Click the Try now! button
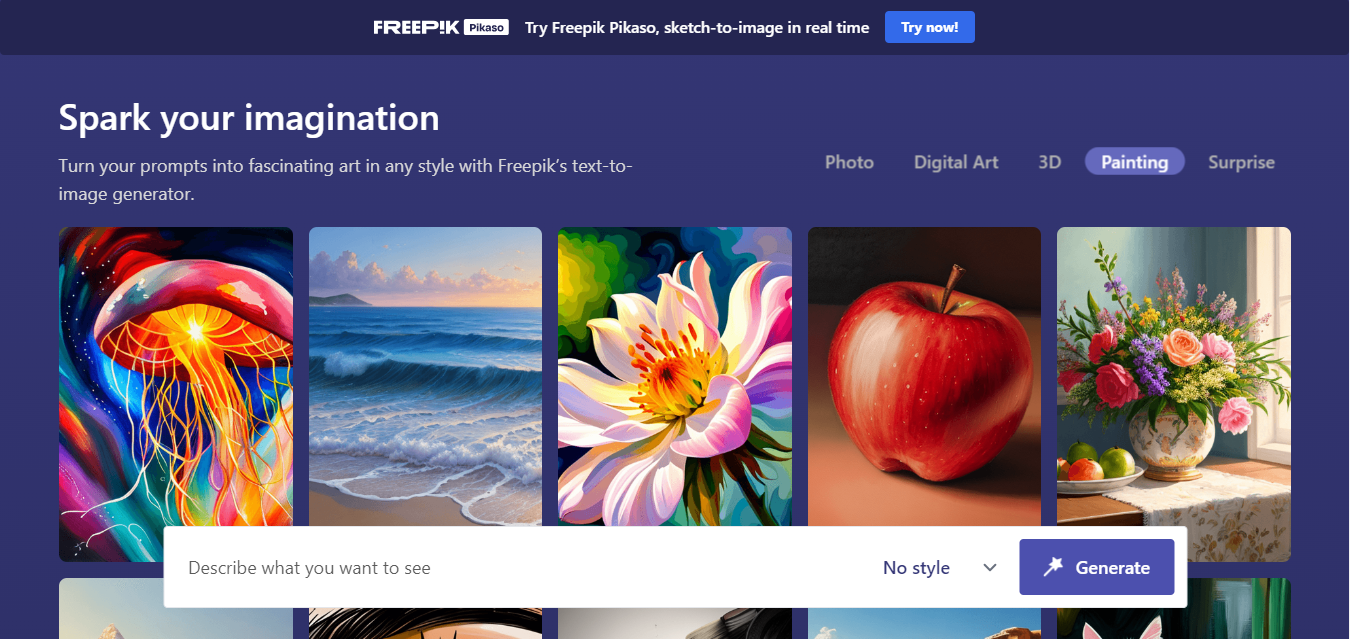The image size is (1350, 639). (x=929, y=27)
